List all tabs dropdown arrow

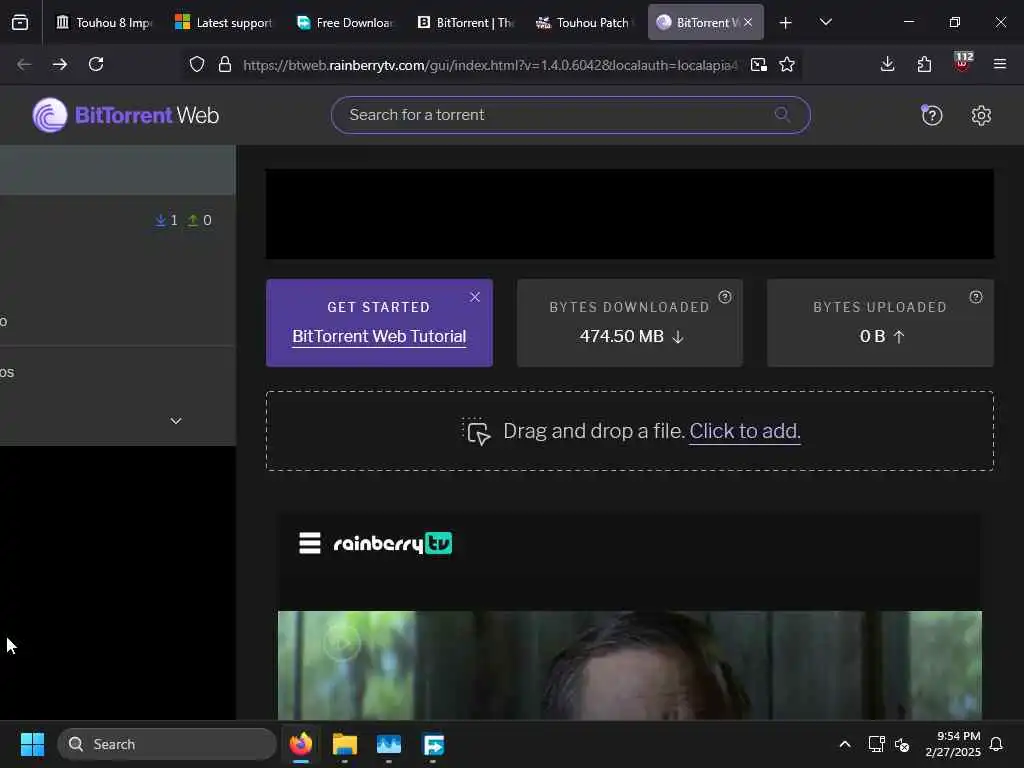[825, 22]
